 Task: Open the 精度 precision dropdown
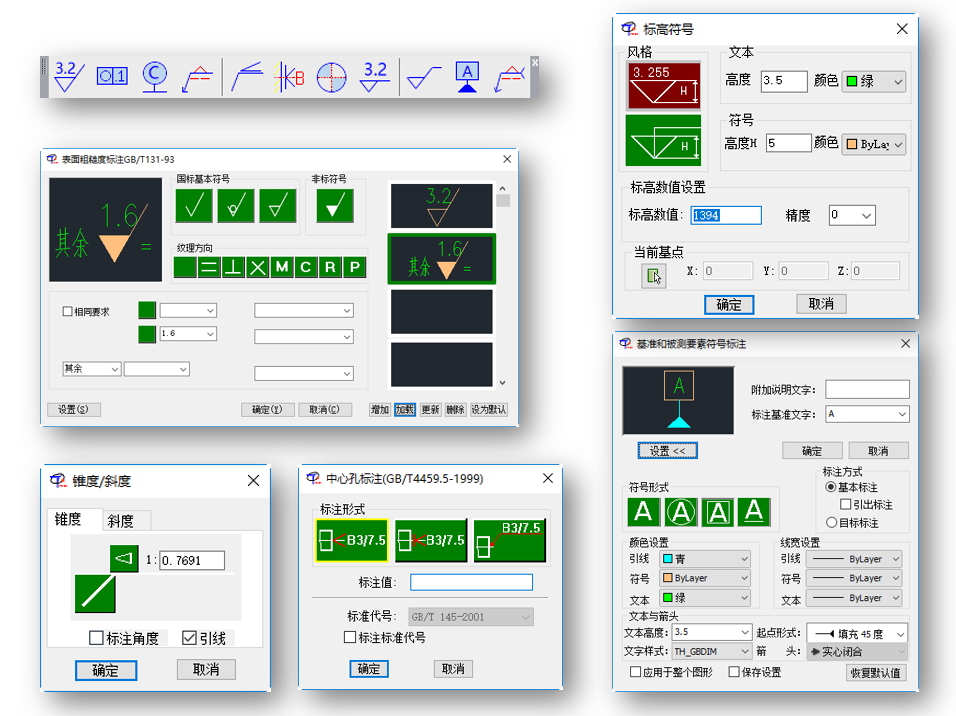click(852, 215)
